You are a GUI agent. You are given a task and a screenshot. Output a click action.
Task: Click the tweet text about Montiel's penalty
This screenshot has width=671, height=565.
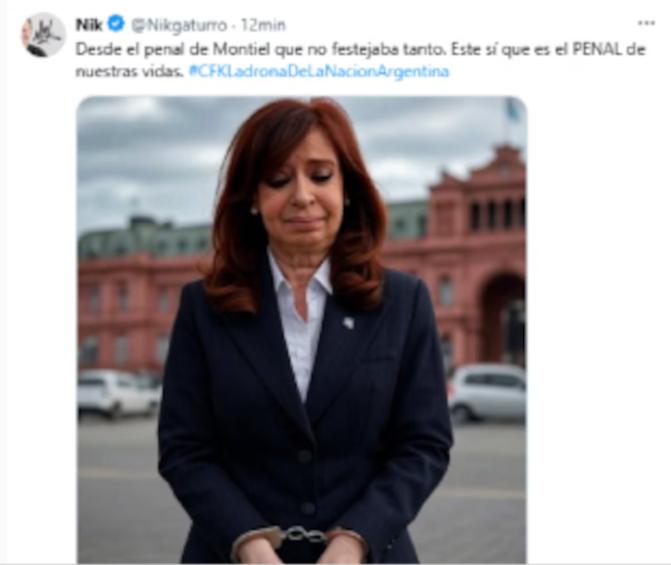[x=360, y=60]
